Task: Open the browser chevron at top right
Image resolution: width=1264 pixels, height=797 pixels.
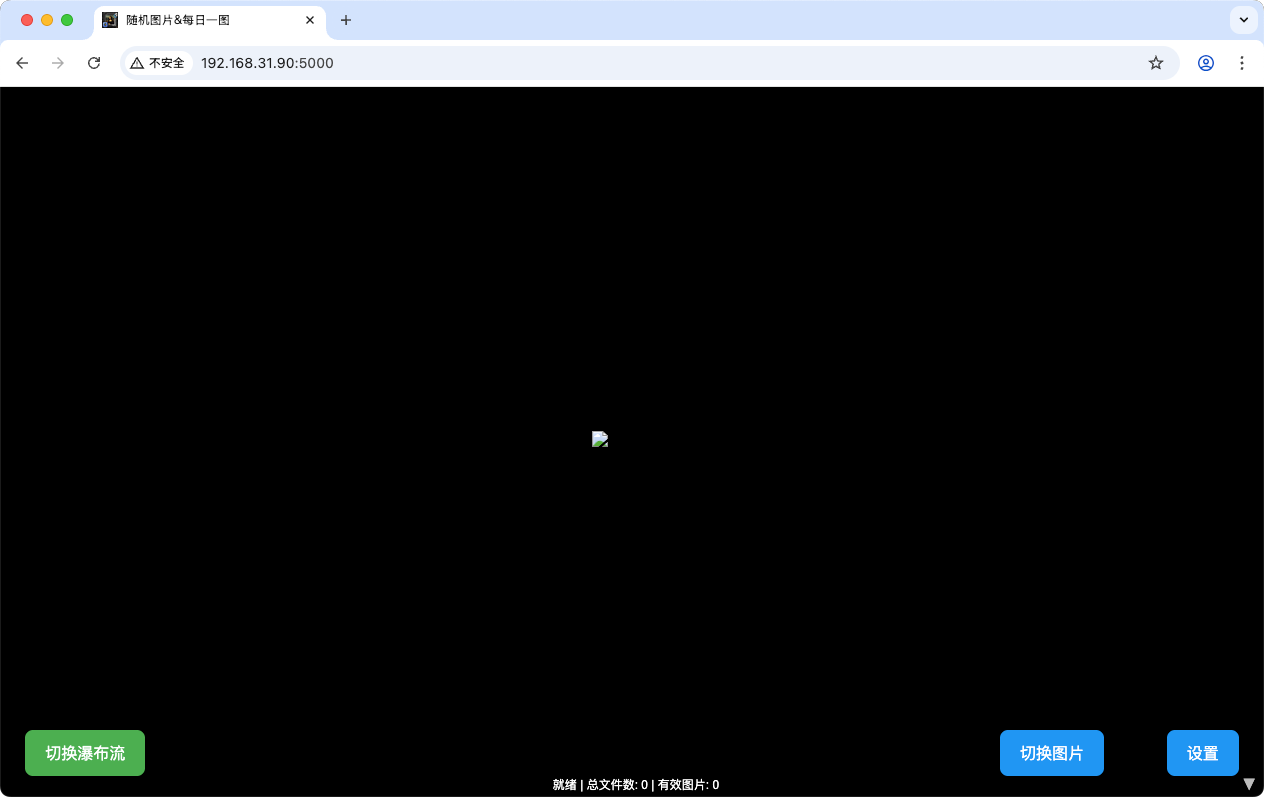Action: click(1243, 19)
